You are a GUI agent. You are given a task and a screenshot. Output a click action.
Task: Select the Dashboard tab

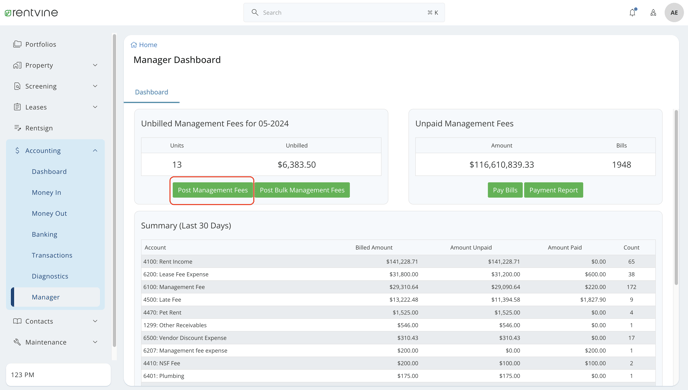tap(151, 92)
